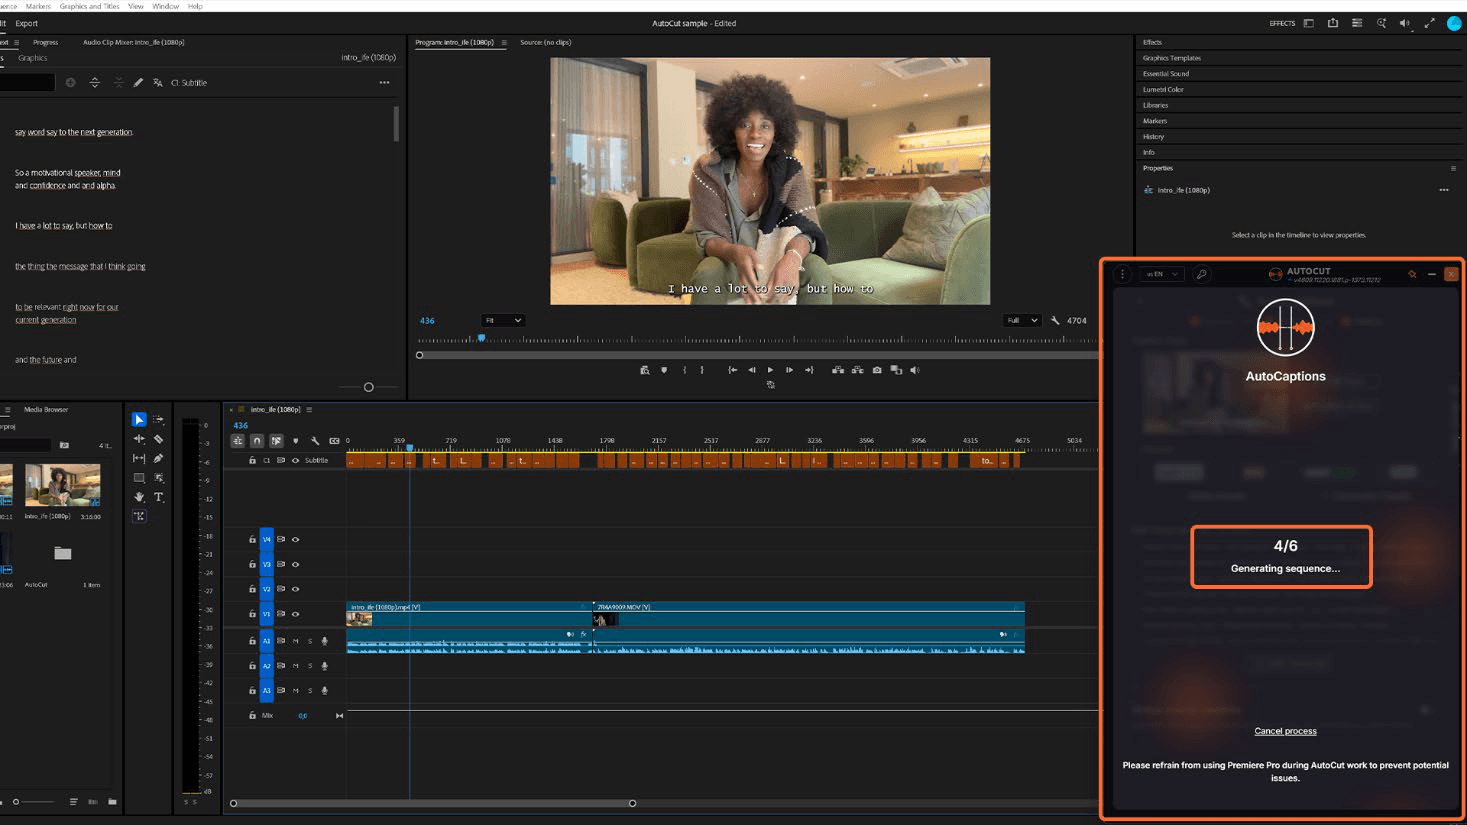Viewport: 1467px width, 825px height.
Task: Switch to Source (no clips) tab
Action: [x=546, y=43]
